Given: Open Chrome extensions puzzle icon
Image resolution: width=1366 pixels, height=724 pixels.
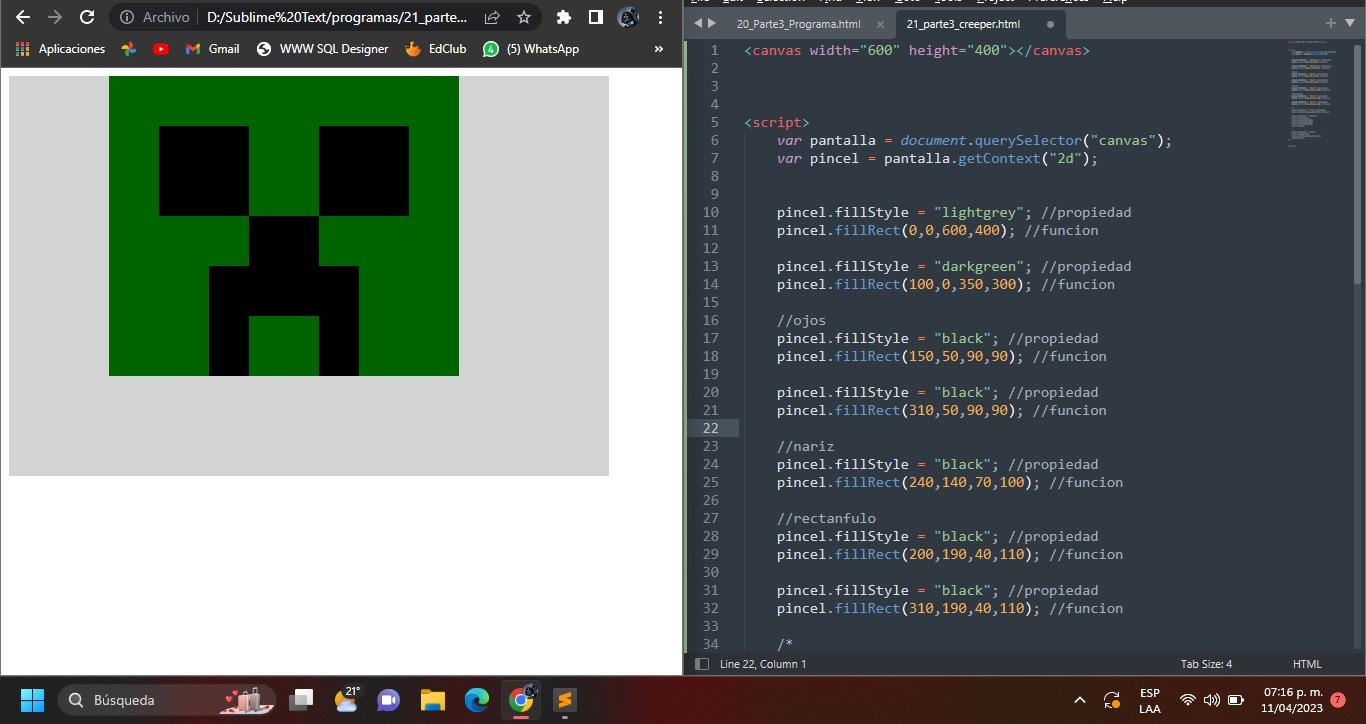Looking at the screenshot, I should coord(564,17).
